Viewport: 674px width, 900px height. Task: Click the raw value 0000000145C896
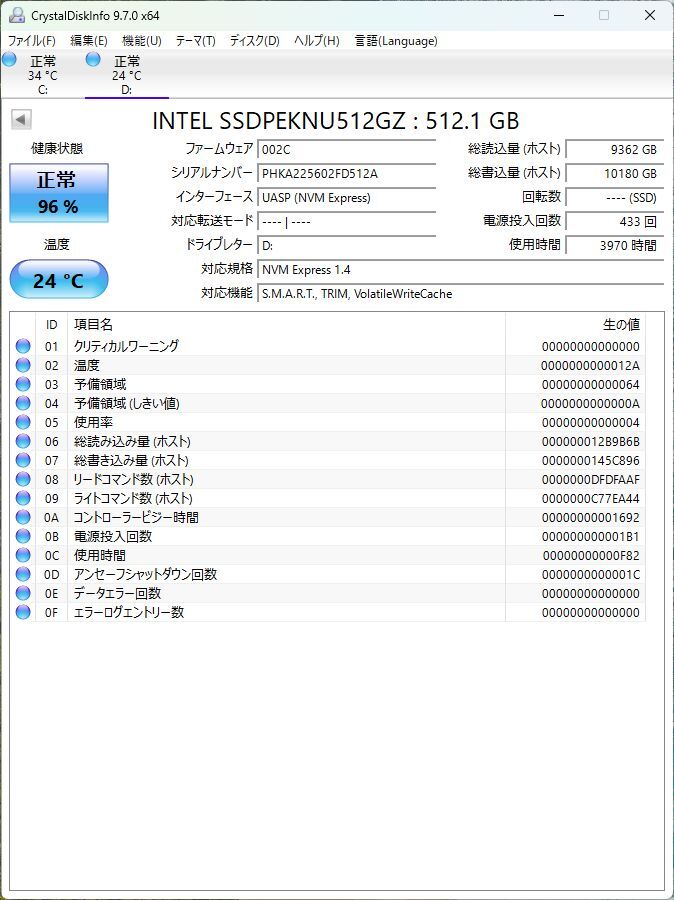(590, 461)
